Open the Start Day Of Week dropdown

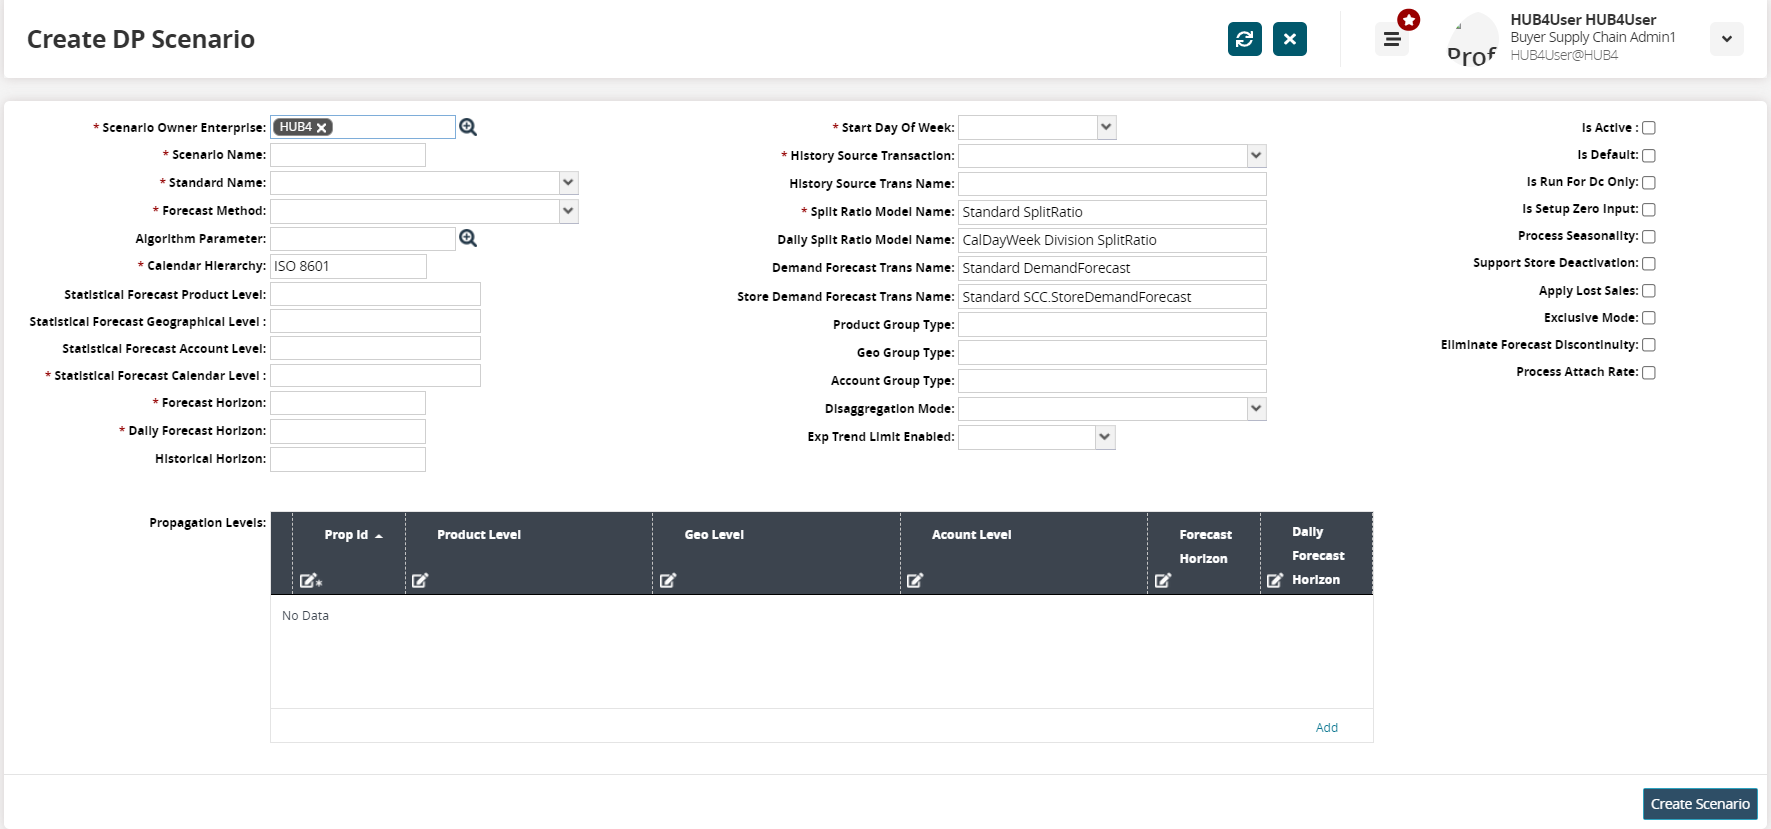1105,127
